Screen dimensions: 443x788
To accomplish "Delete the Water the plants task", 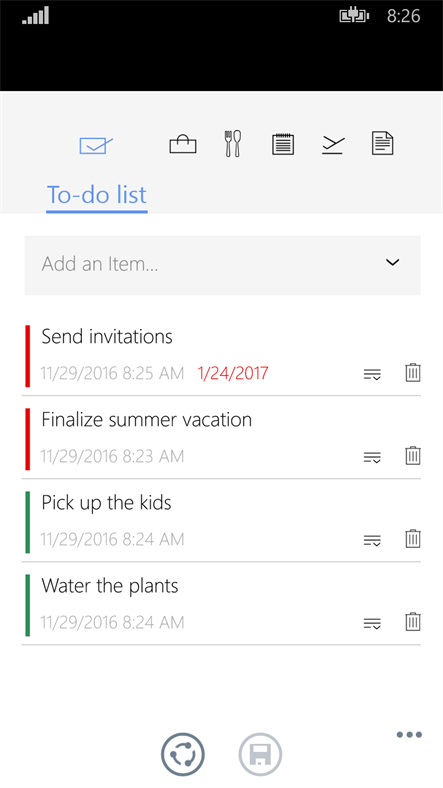I will click(413, 622).
